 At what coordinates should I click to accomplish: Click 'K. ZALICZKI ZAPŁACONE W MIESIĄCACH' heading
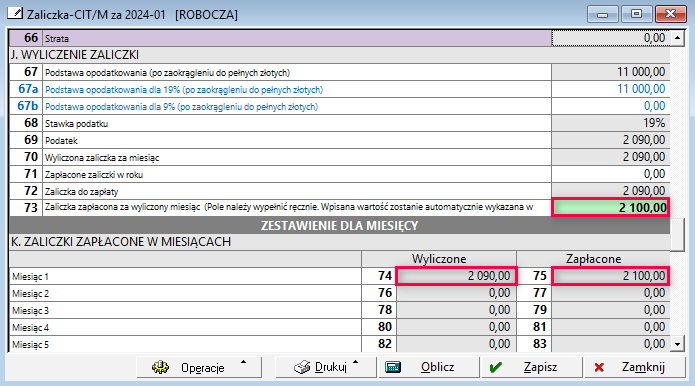121,242
